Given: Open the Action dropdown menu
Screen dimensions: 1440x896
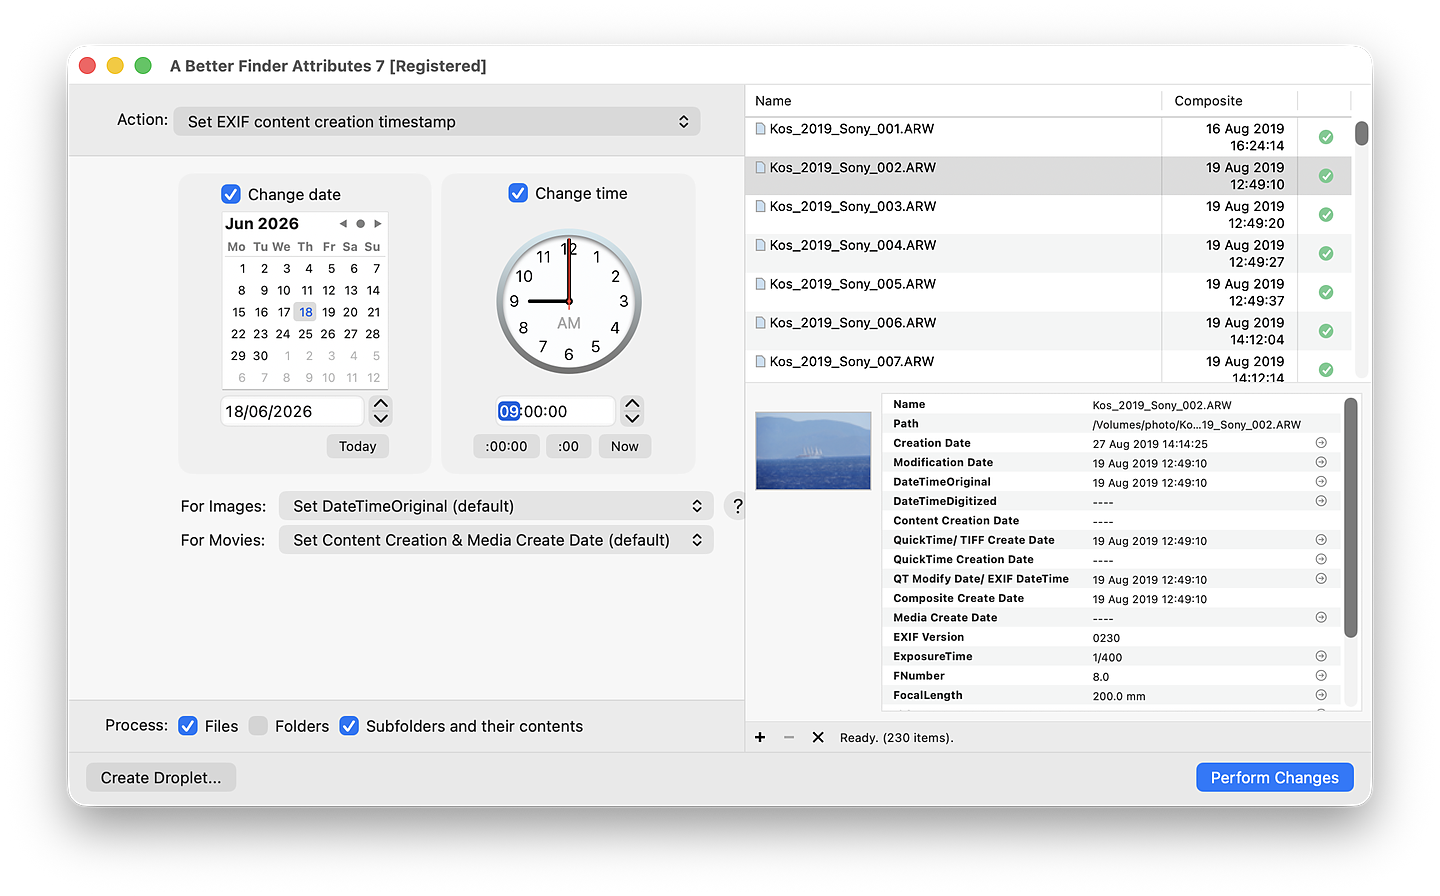Looking at the screenshot, I should [x=437, y=122].
